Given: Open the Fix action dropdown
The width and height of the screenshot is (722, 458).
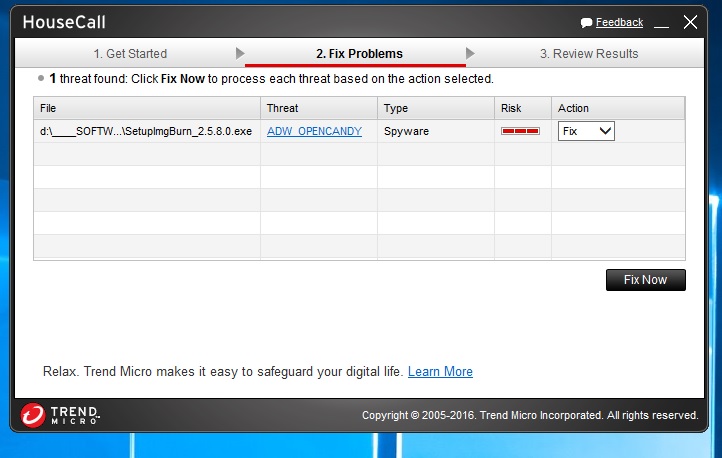Looking at the screenshot, I should tap(586, 131).
